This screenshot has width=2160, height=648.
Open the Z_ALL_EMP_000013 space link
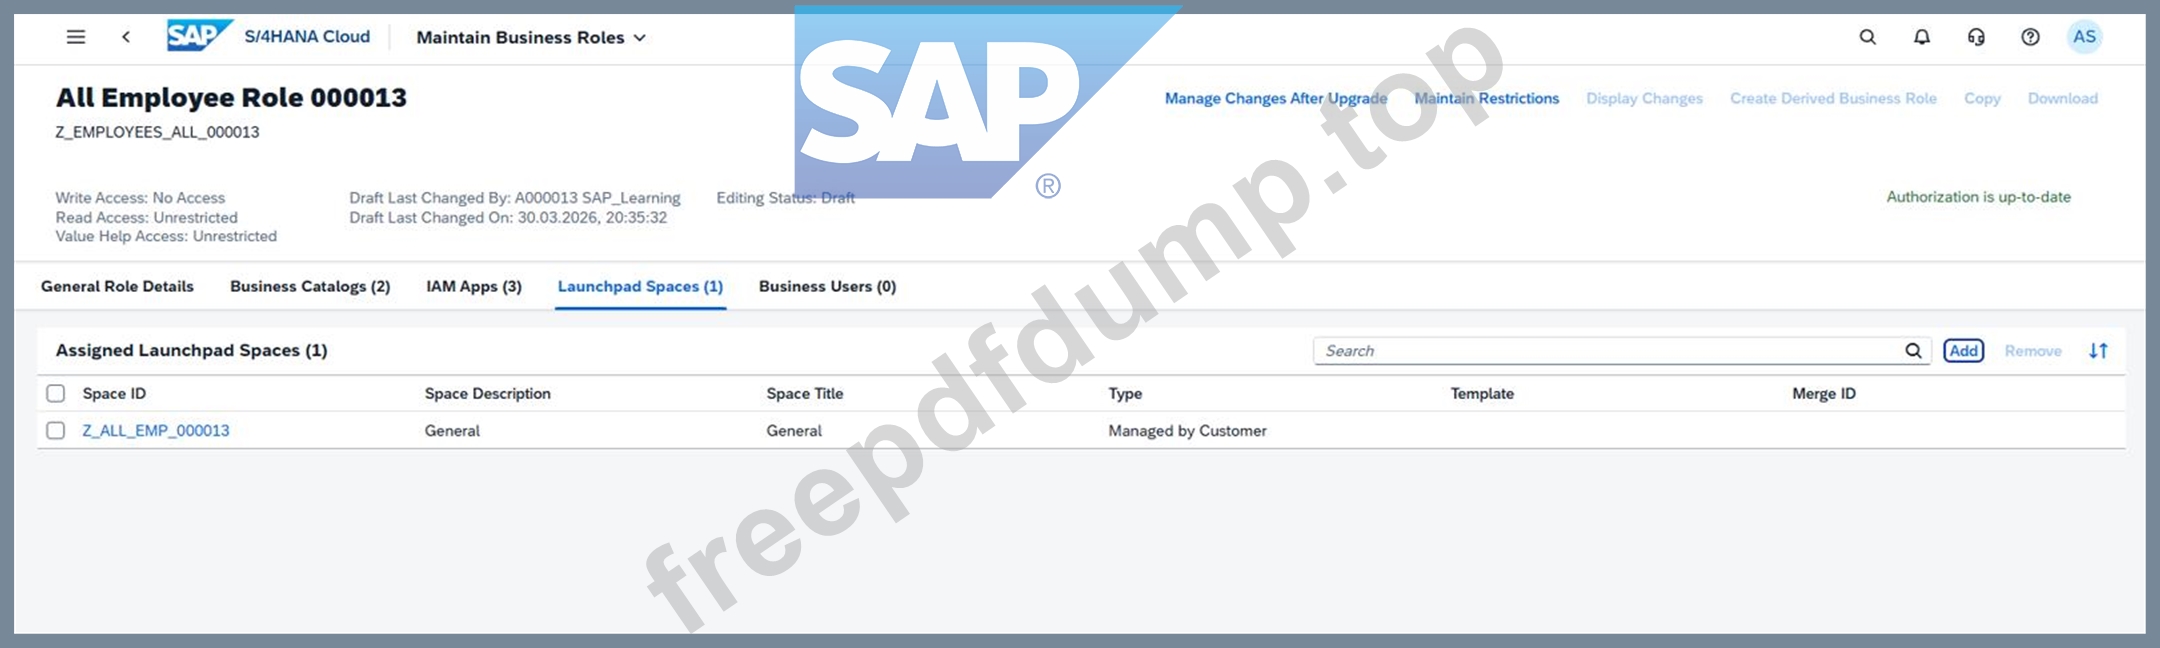pyautogui.click(x=156, y=431)
